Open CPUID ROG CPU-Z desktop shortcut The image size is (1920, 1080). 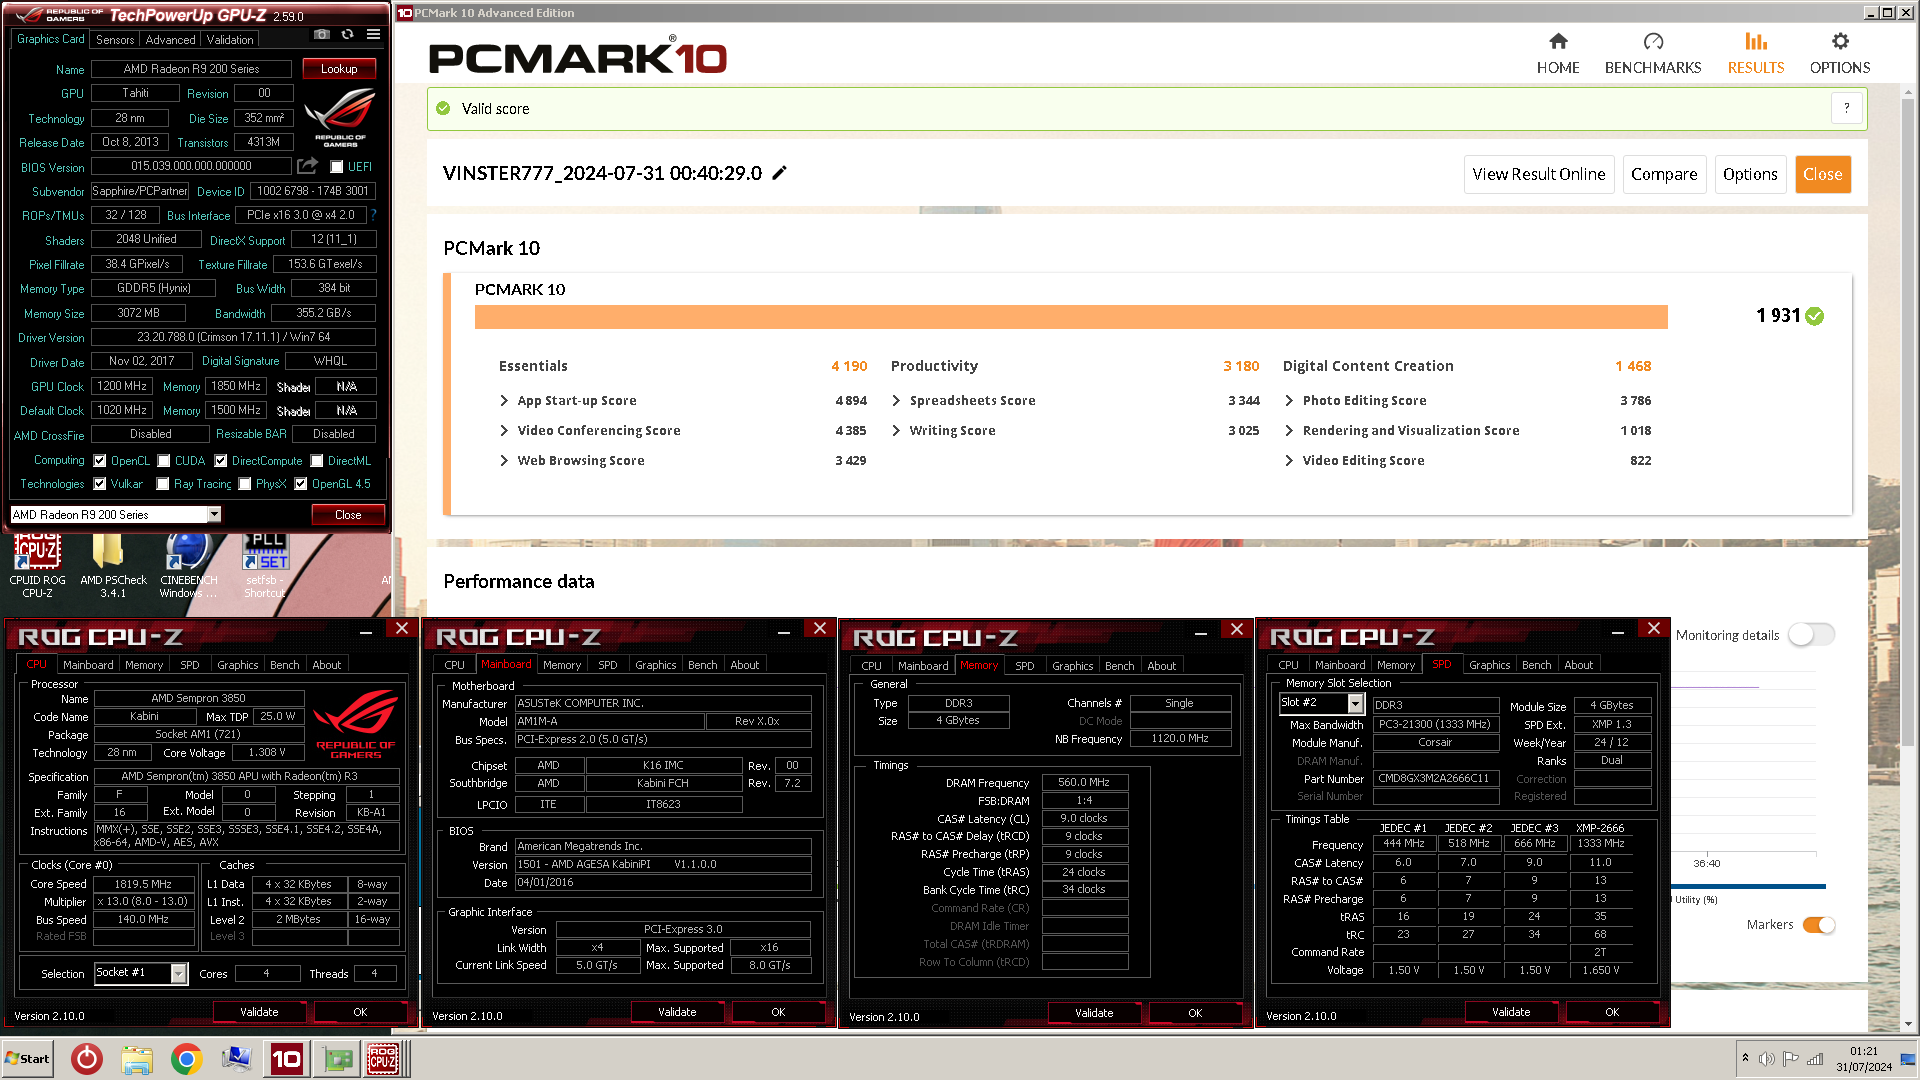pyautogui.click(x=37, y=567)
